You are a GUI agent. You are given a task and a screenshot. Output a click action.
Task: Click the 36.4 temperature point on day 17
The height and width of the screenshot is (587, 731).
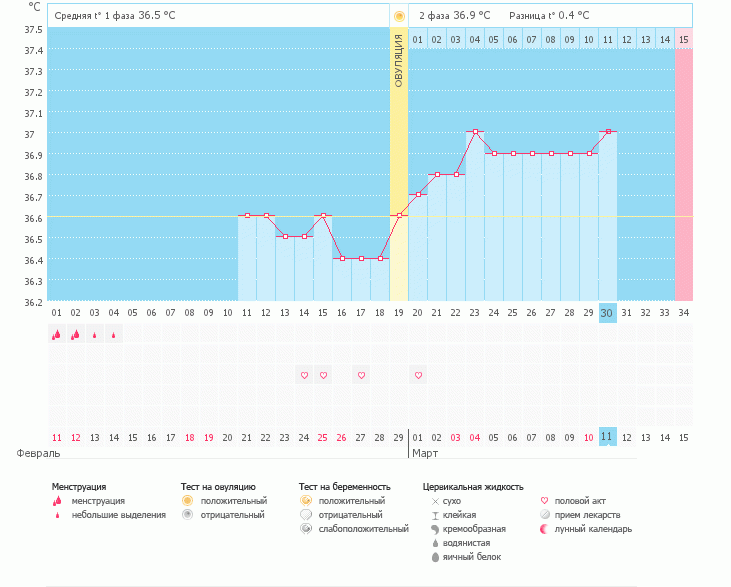point(361,258)
